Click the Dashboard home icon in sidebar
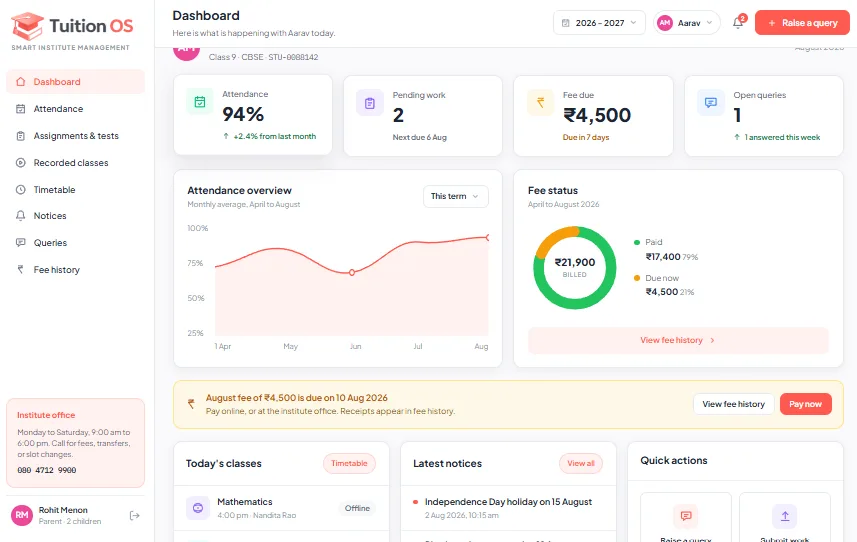This screenshot has height=542, width=857. [21, 82]
